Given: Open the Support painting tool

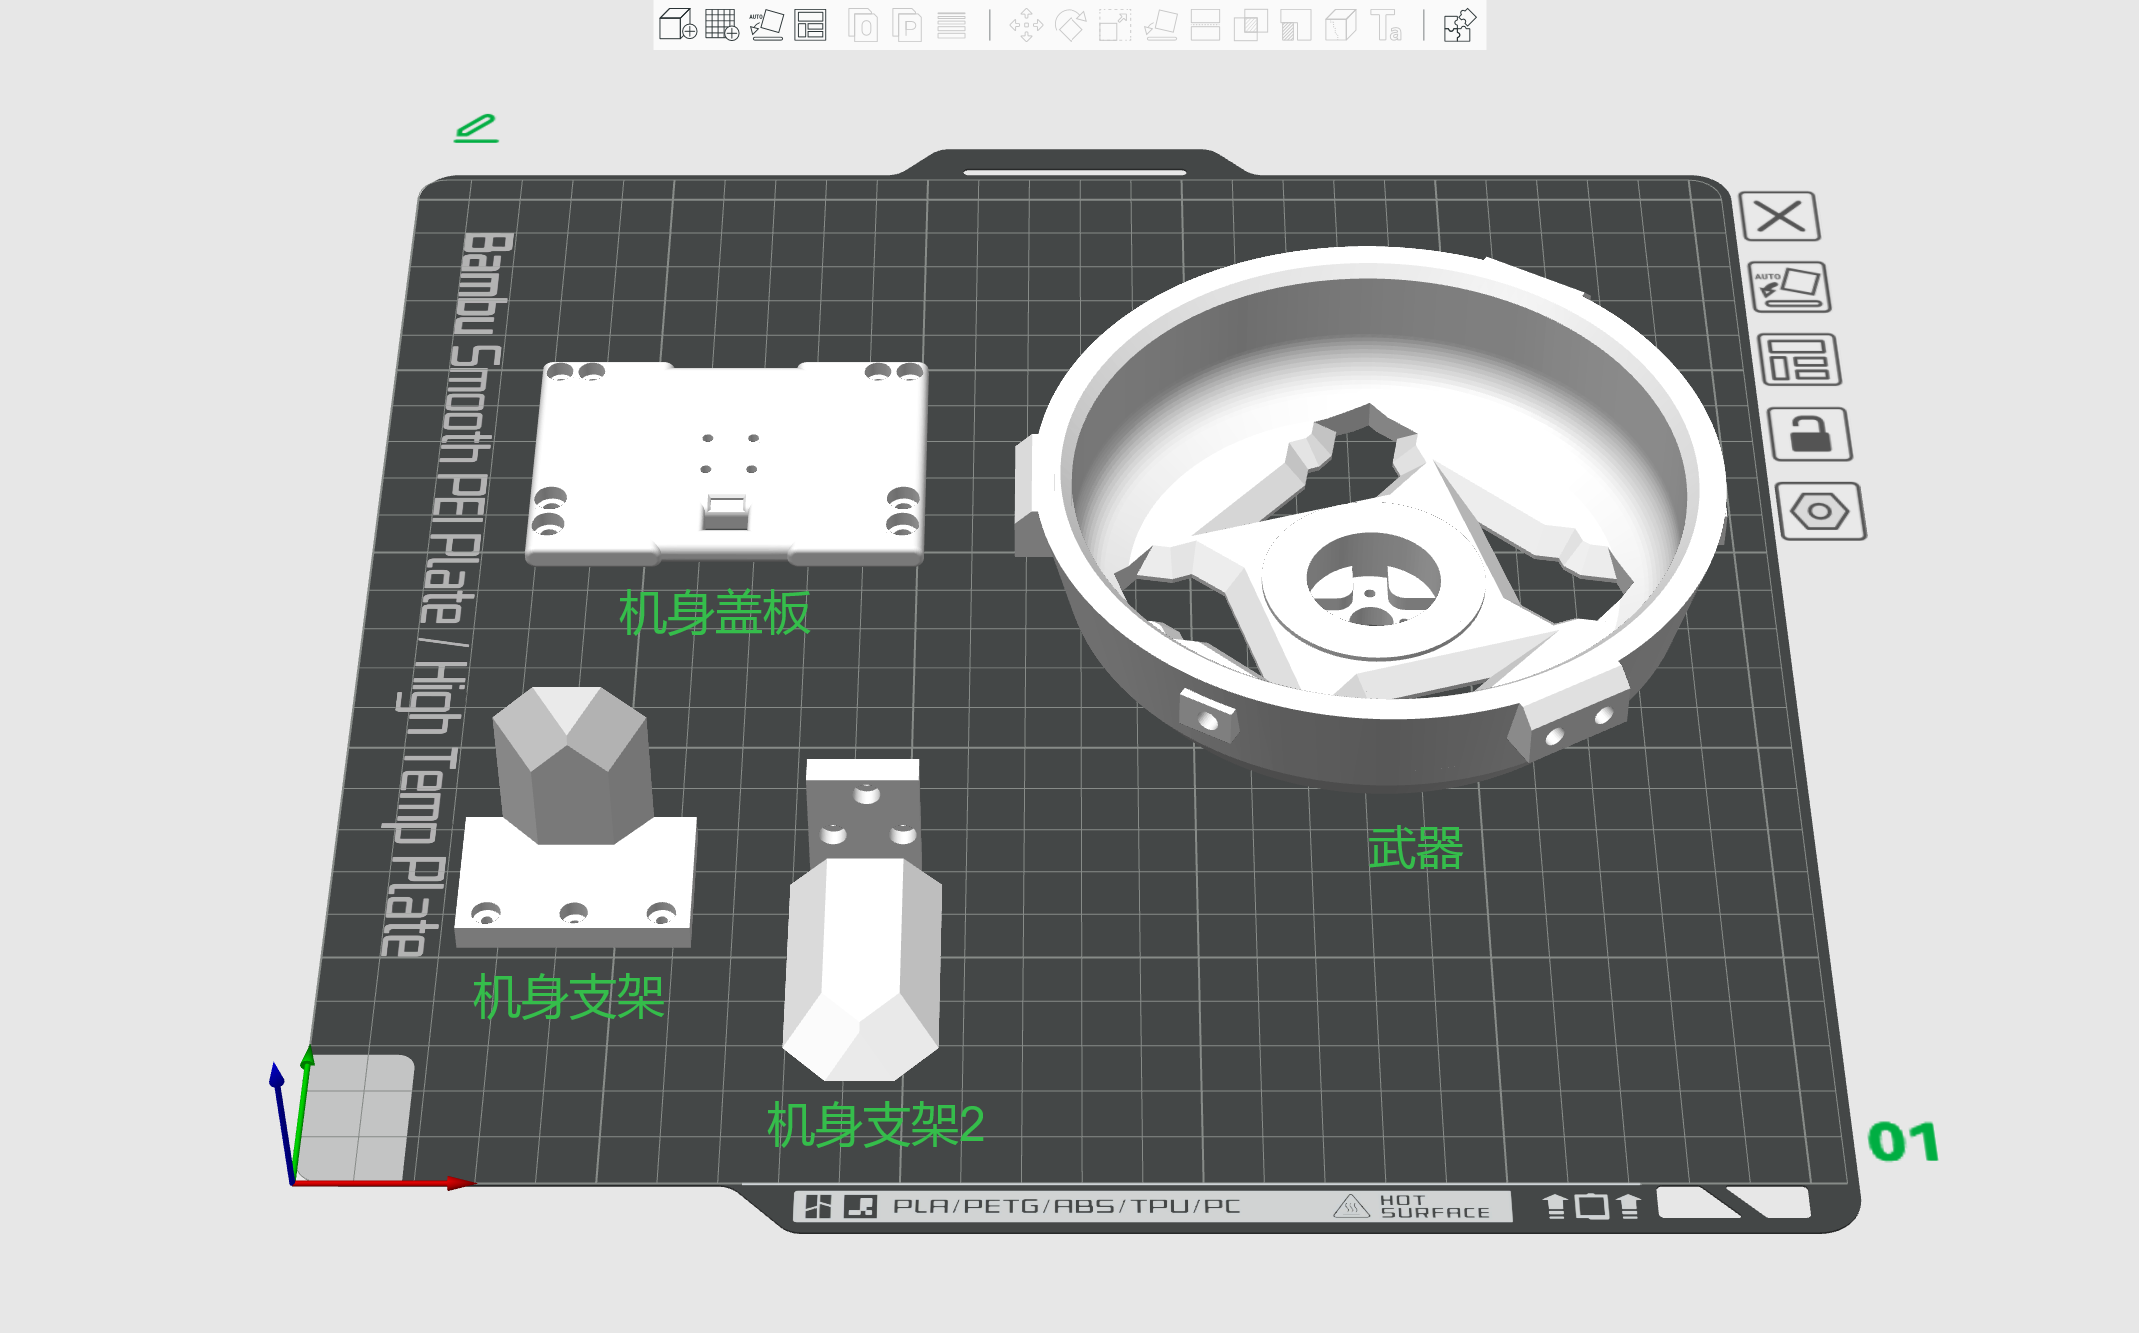Looking at the screenshot, I should tap(1295, 25).
